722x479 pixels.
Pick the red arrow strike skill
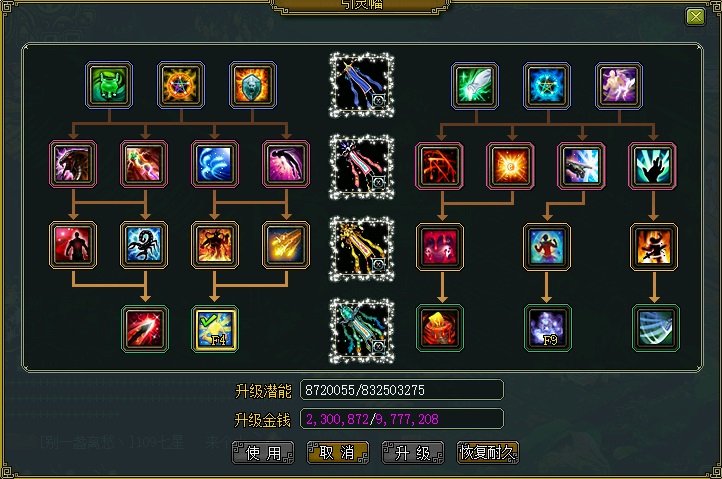pyautogui.click(x=145, y=328)
